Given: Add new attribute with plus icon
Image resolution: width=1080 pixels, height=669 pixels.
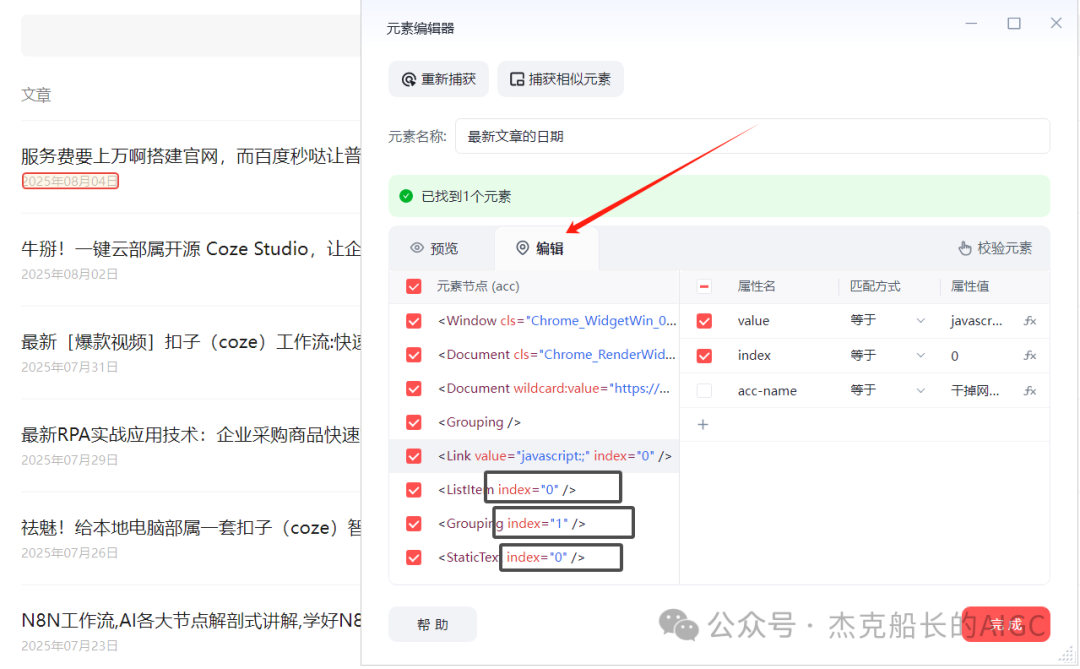Looking at the screenshot, I should coord(703,424).
